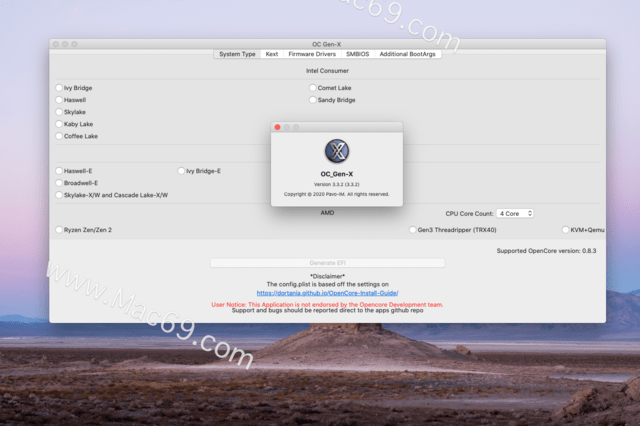Open the CPU Core Count dropdown
Viewport: 640px width, 426px height.
click(x=515, y=213)
